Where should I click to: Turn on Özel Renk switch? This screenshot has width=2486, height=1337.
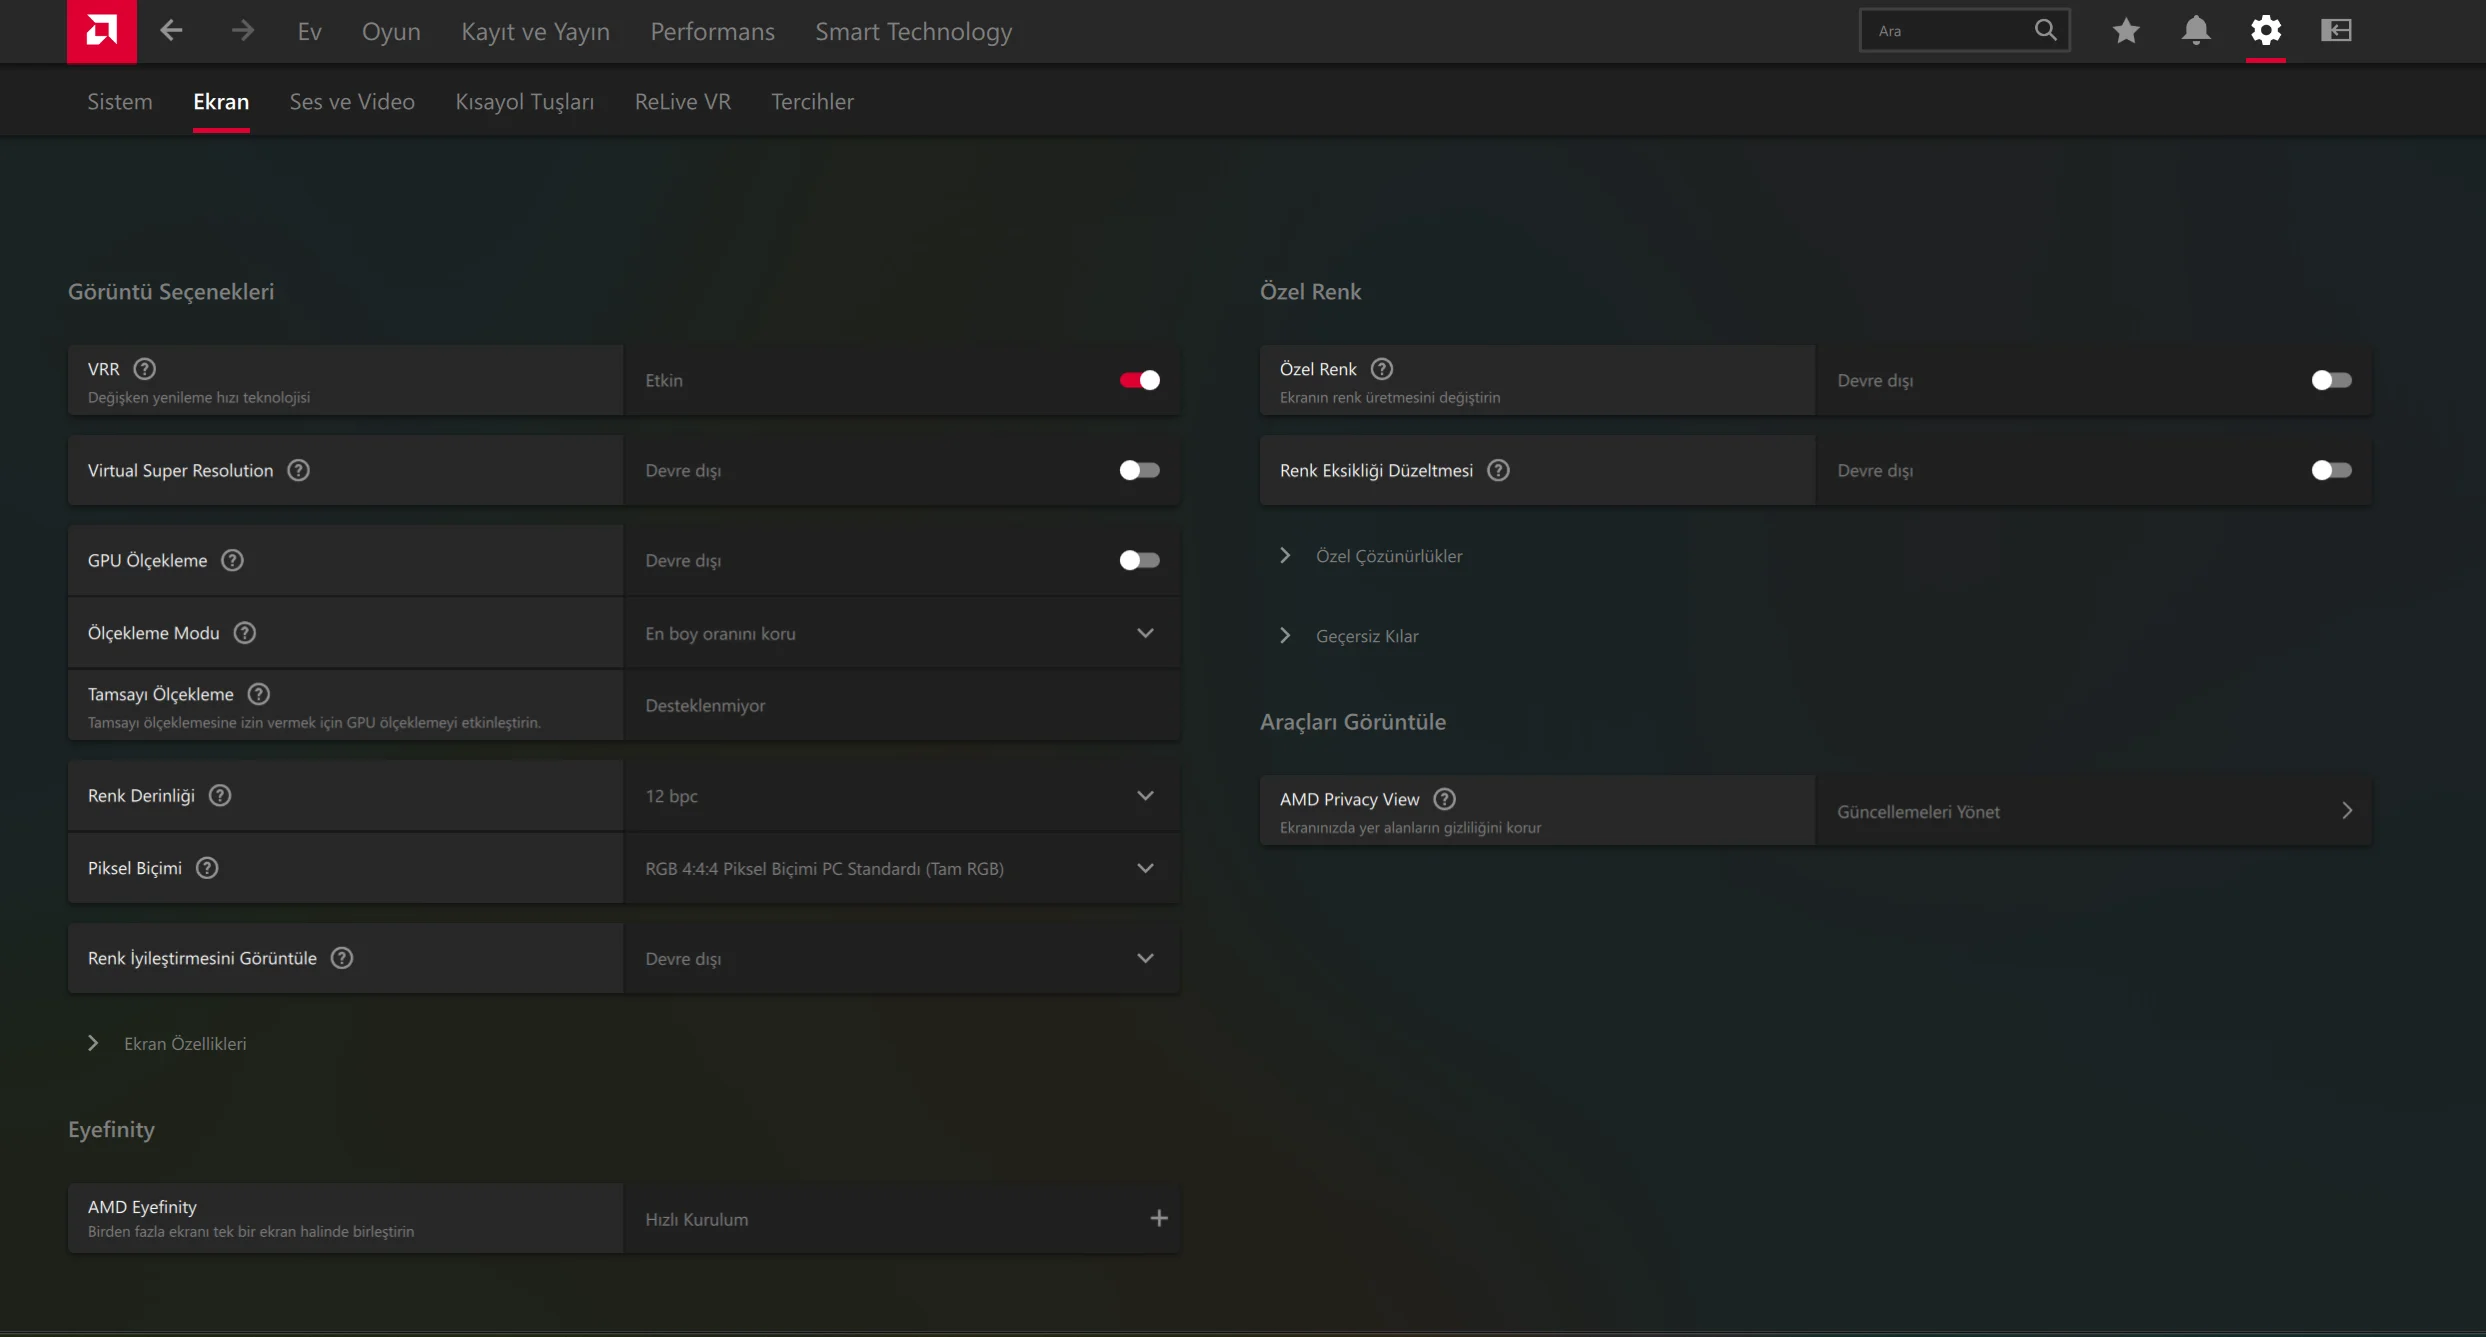click(x=2331, y=380)
